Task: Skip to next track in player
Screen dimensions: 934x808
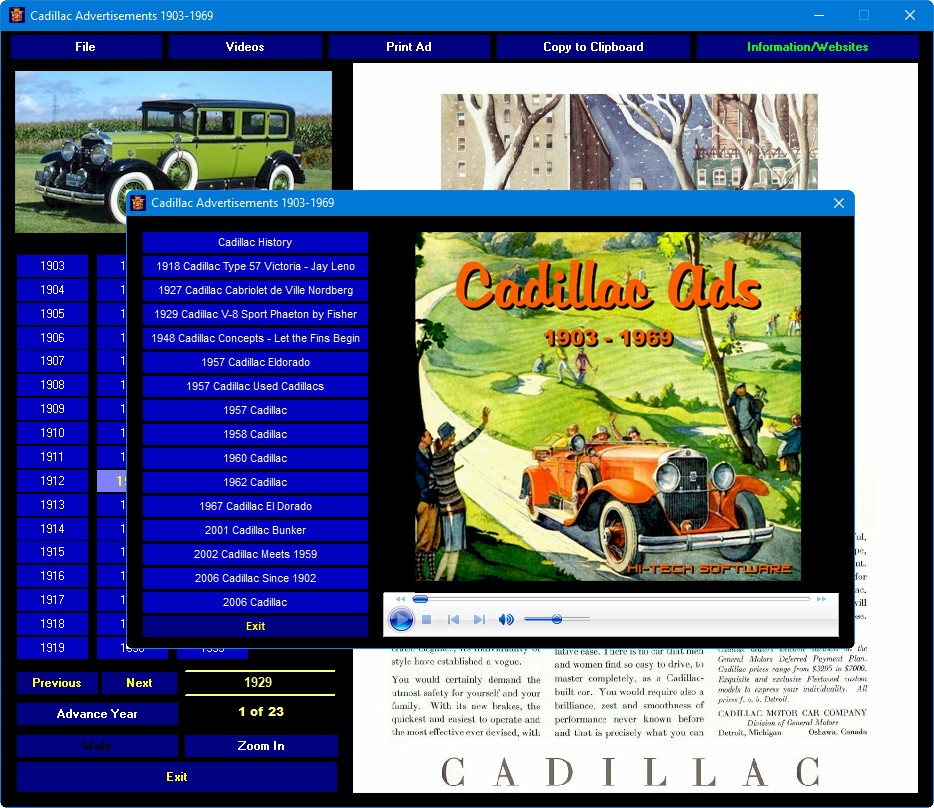Action: [x=479, y=620]
